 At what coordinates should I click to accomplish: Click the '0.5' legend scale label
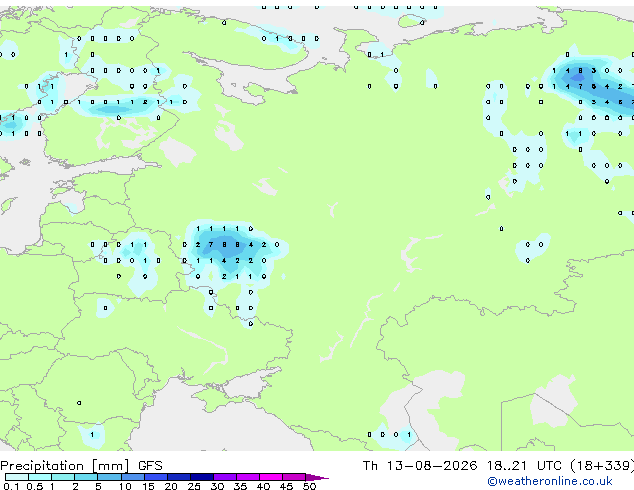[34, 486]
